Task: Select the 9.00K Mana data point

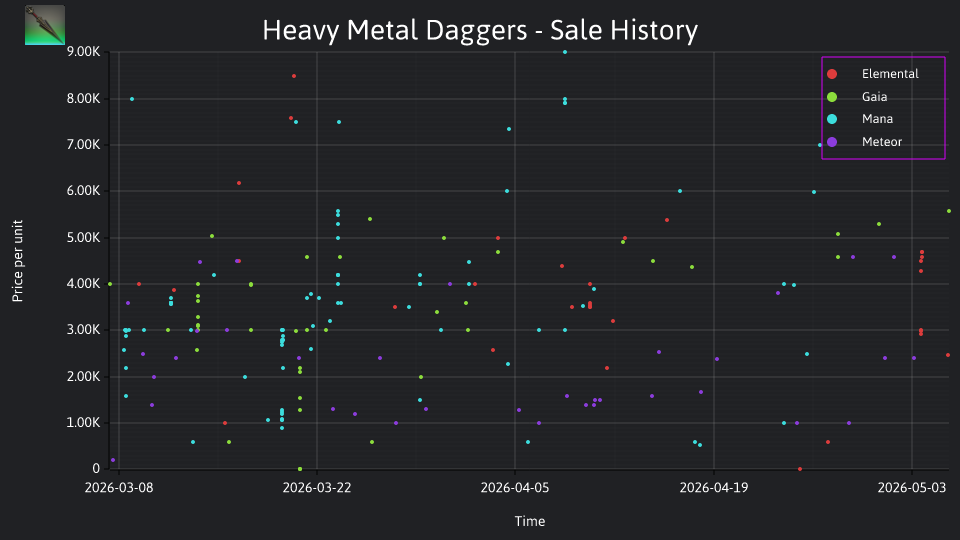Action: pyautogui.click(x=564, y=52)
